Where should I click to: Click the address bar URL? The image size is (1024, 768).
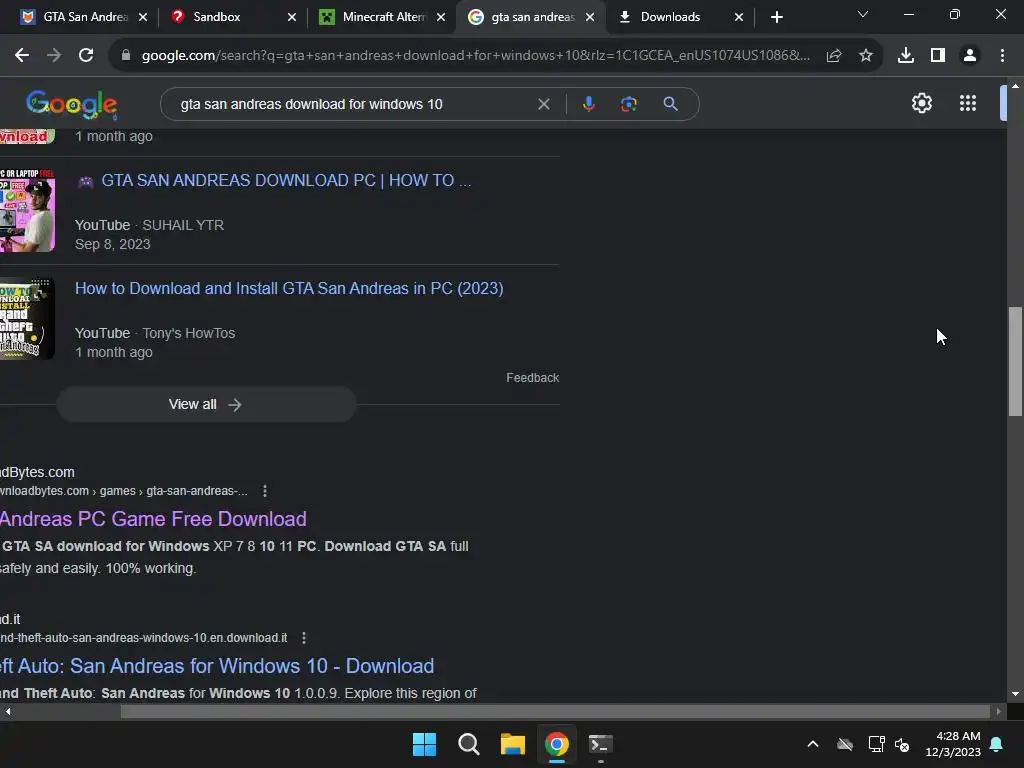[x=475, y=56]
